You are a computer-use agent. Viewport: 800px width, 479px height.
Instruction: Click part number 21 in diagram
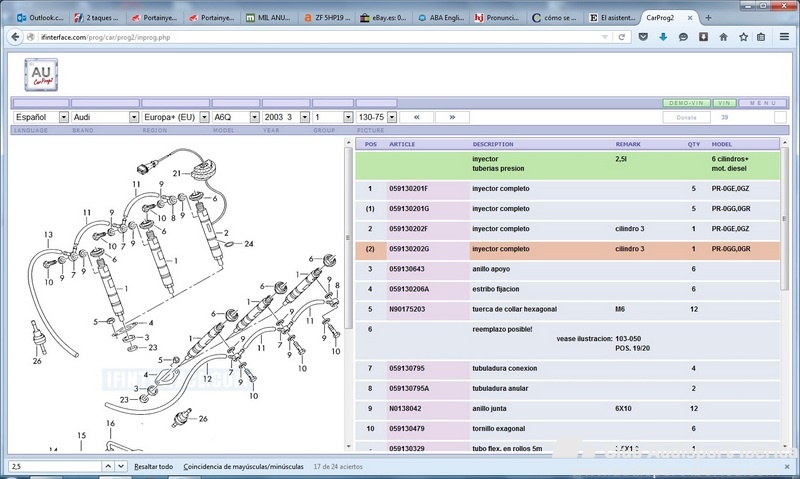[x=177, y=173]
